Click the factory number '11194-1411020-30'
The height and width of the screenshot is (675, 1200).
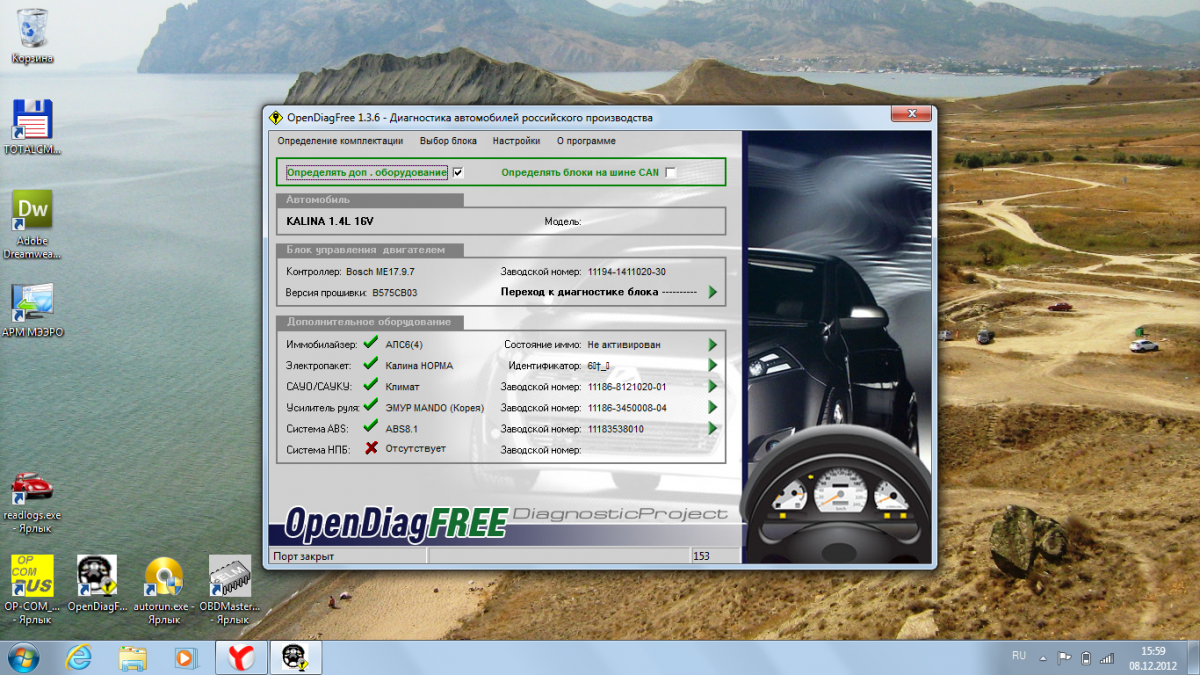tap(627, 271)
